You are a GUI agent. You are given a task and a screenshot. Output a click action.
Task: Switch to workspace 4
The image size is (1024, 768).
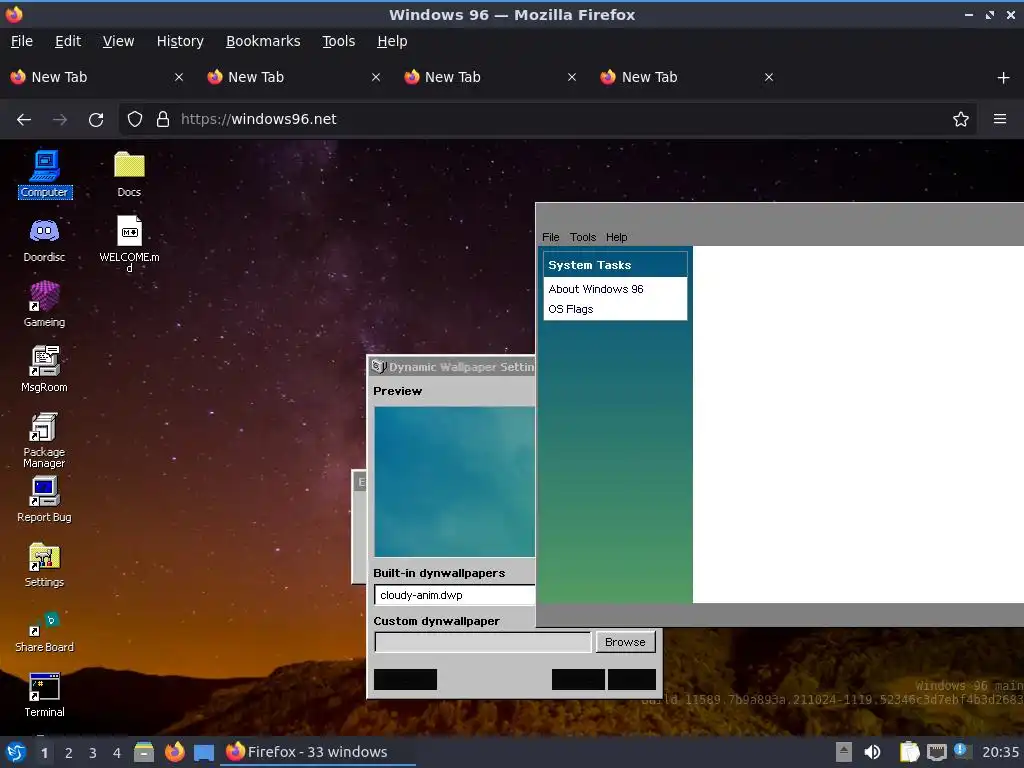(117, 753)
